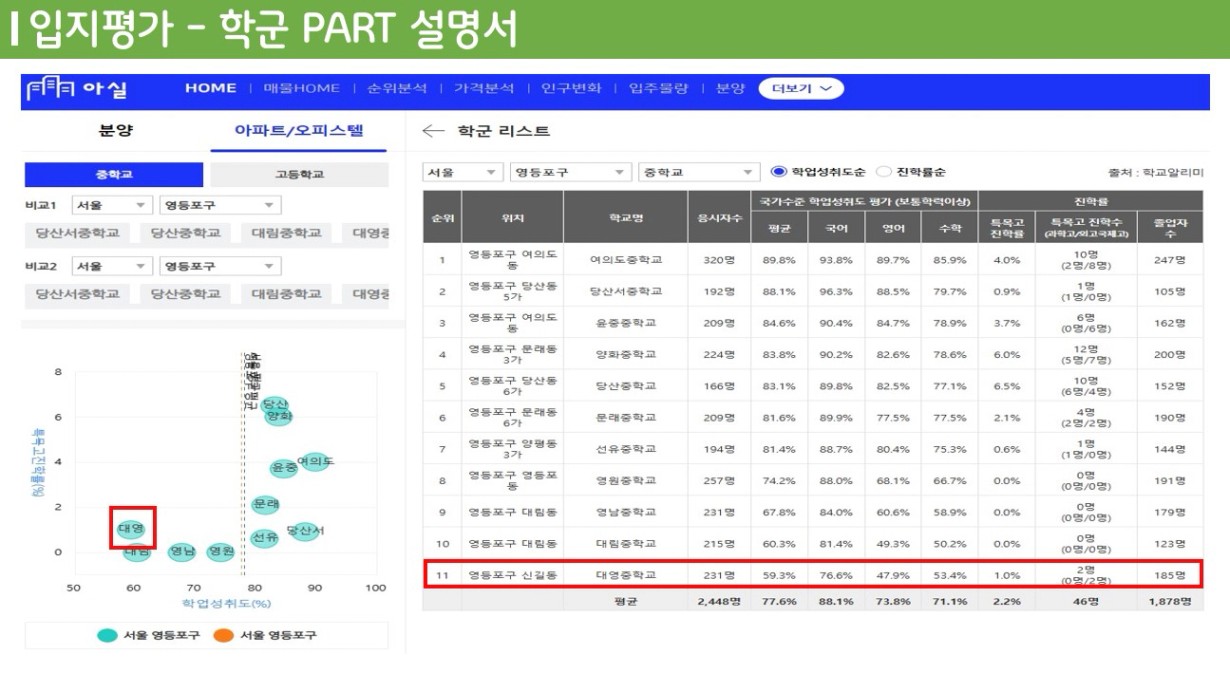
Task: Click the 아실 logo icon
Action: click(49, 89)
